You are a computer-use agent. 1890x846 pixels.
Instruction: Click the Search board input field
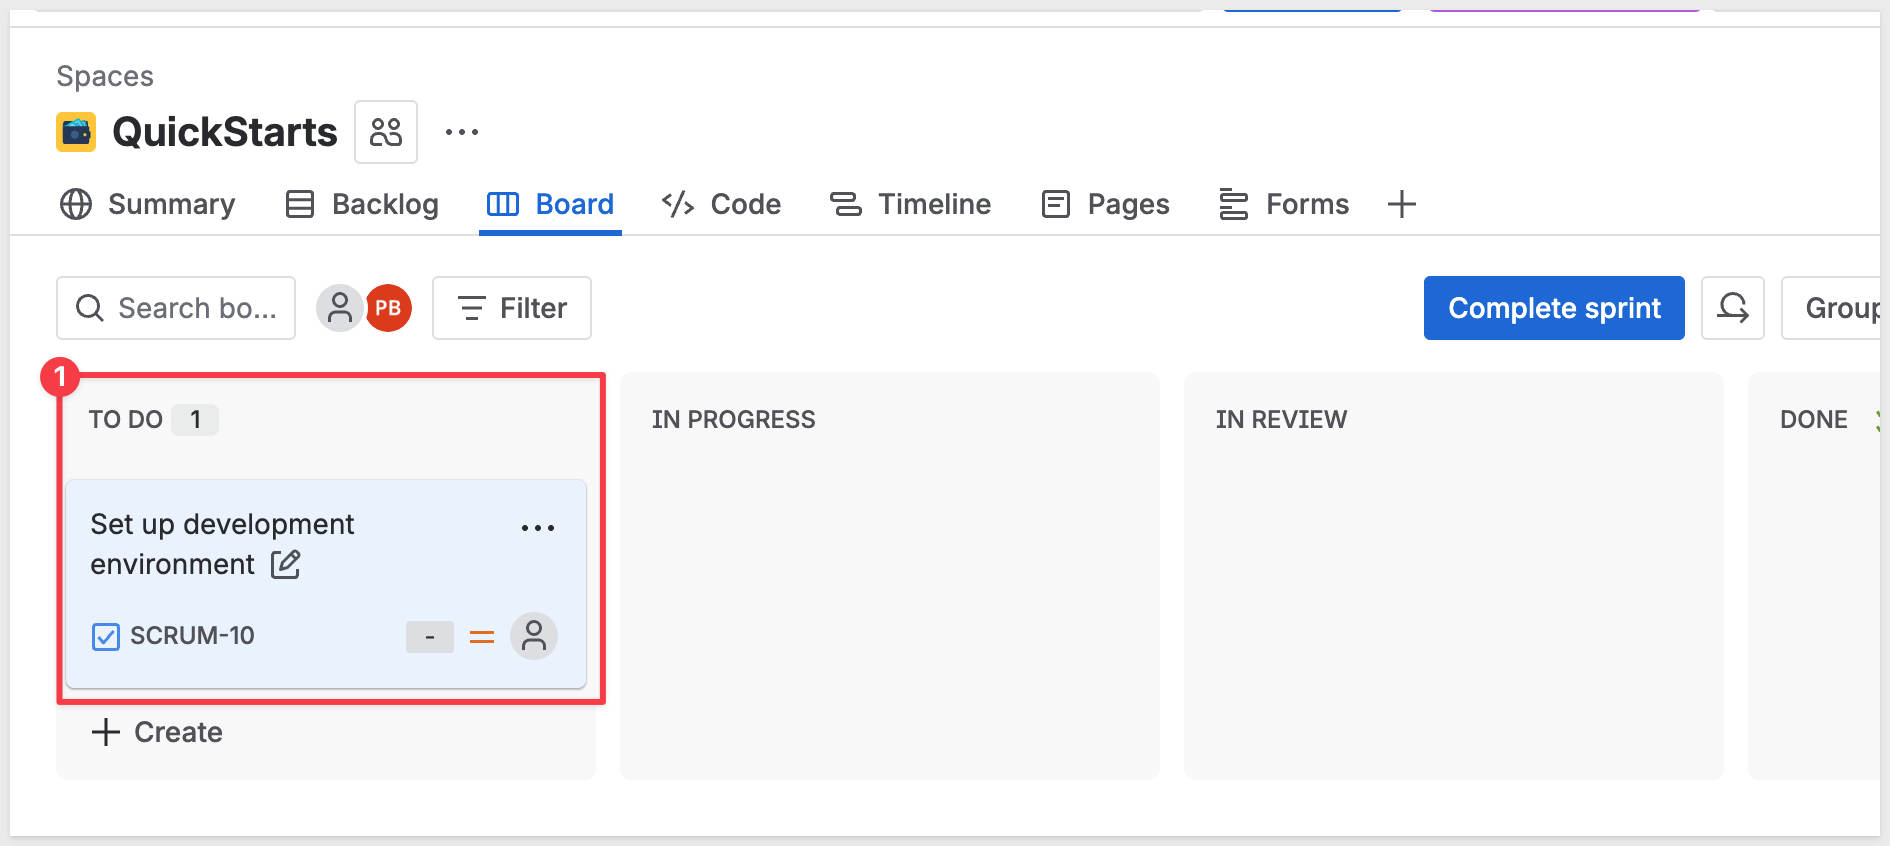point(176,308)
